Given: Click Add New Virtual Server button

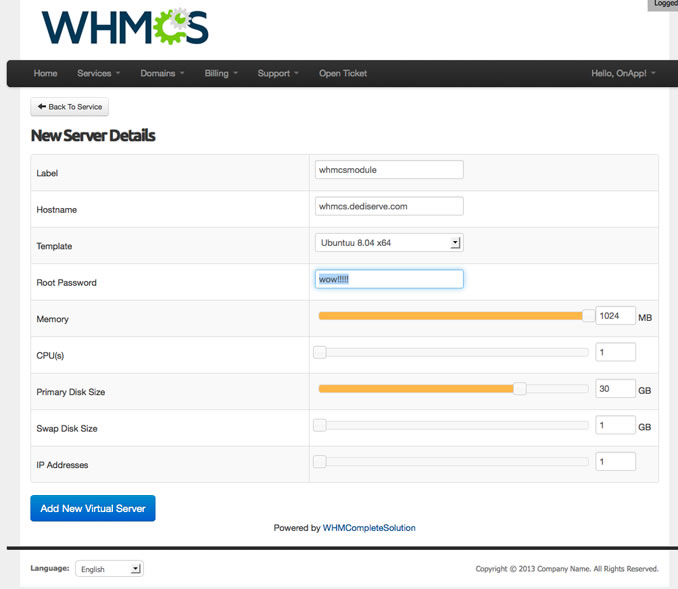Looking at the screenshot, I should pyautogui.click(x=93, y=508).
